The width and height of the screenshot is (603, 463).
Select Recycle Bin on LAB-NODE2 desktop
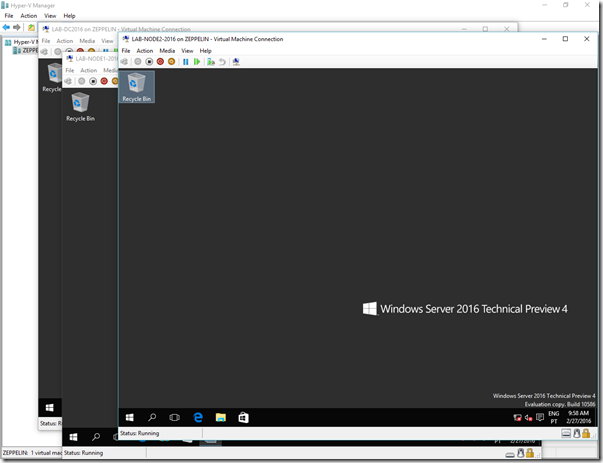pyautogui.click(x=137, y=87)
